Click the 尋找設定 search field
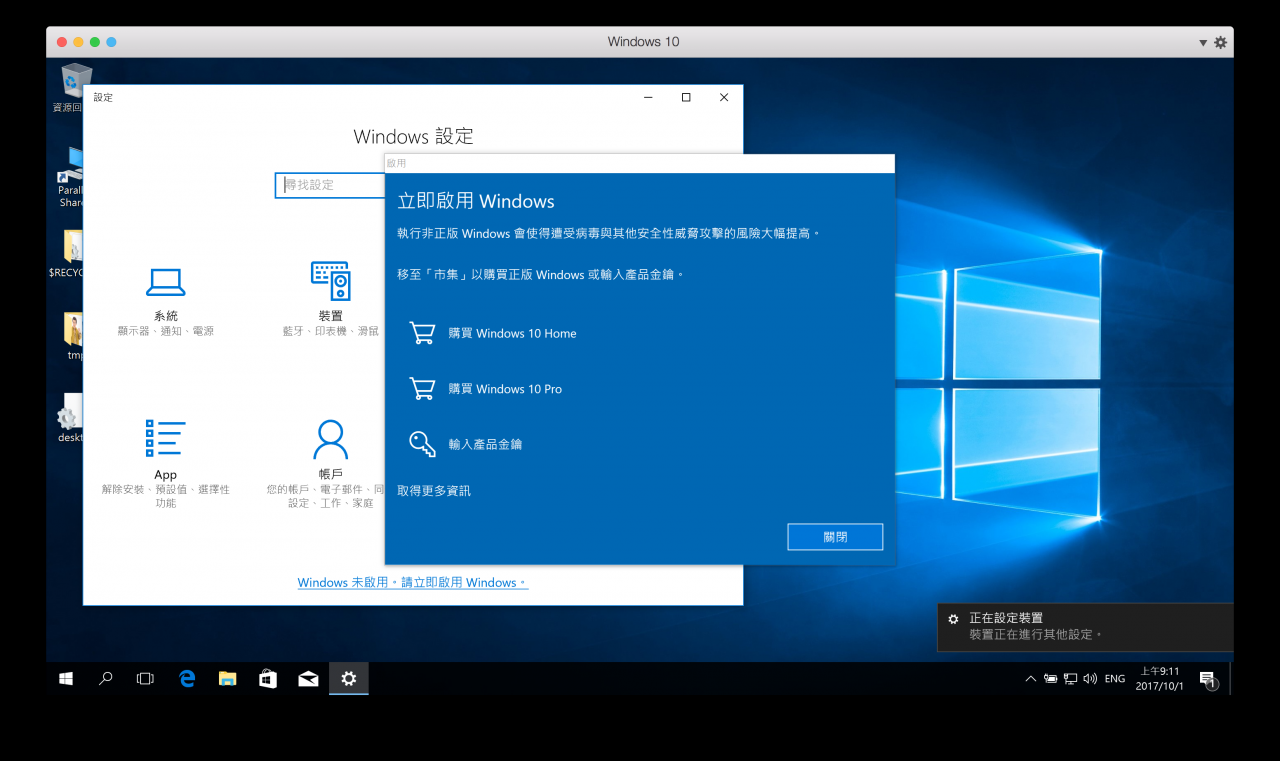Image resolution: width=1280 pixels, height=761 pixels. pos(330,185)
